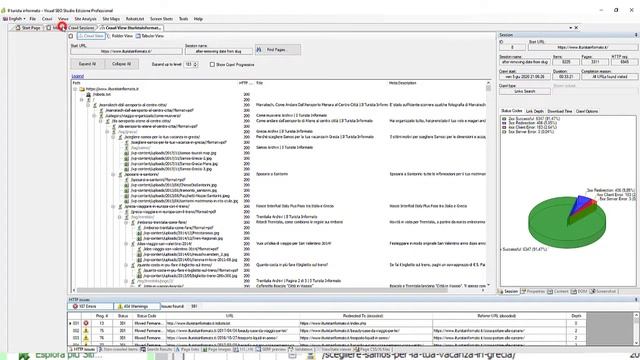The image size is (640, 360).
Task: Open the Site Analysis menu
Action: [x=85, y=19]
